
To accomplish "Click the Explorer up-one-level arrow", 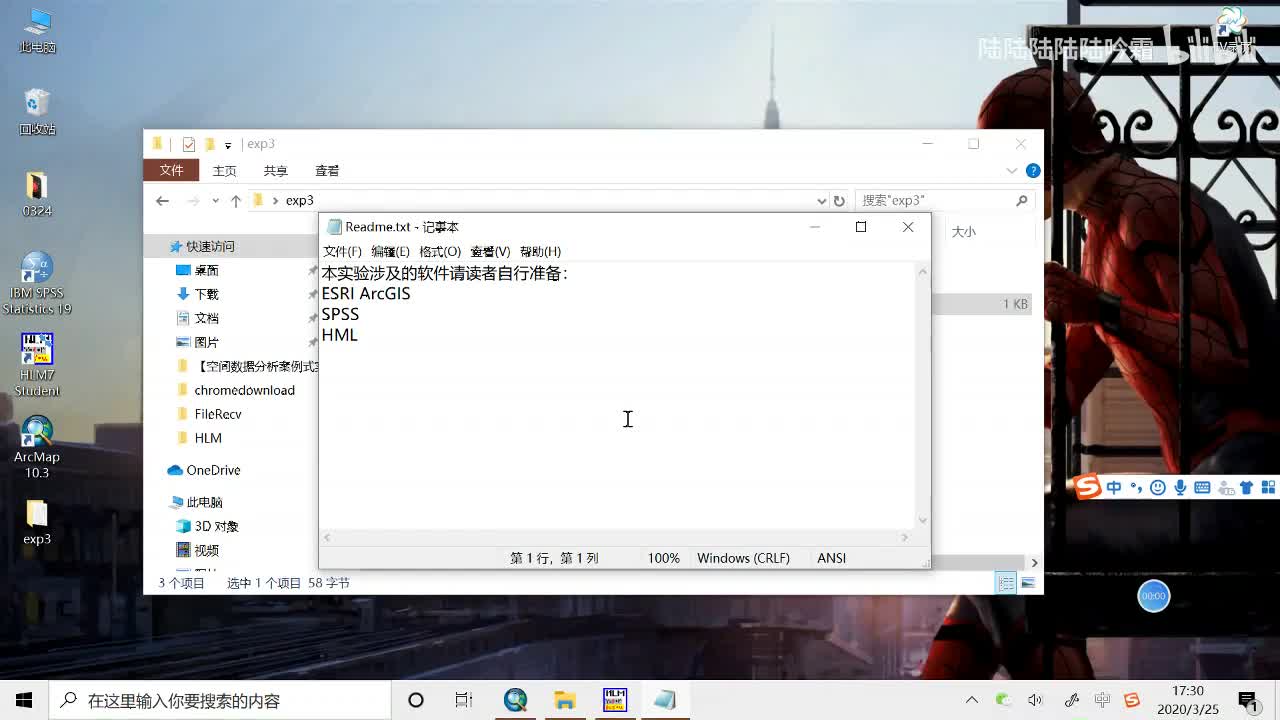I will click(x=236, y=200).
